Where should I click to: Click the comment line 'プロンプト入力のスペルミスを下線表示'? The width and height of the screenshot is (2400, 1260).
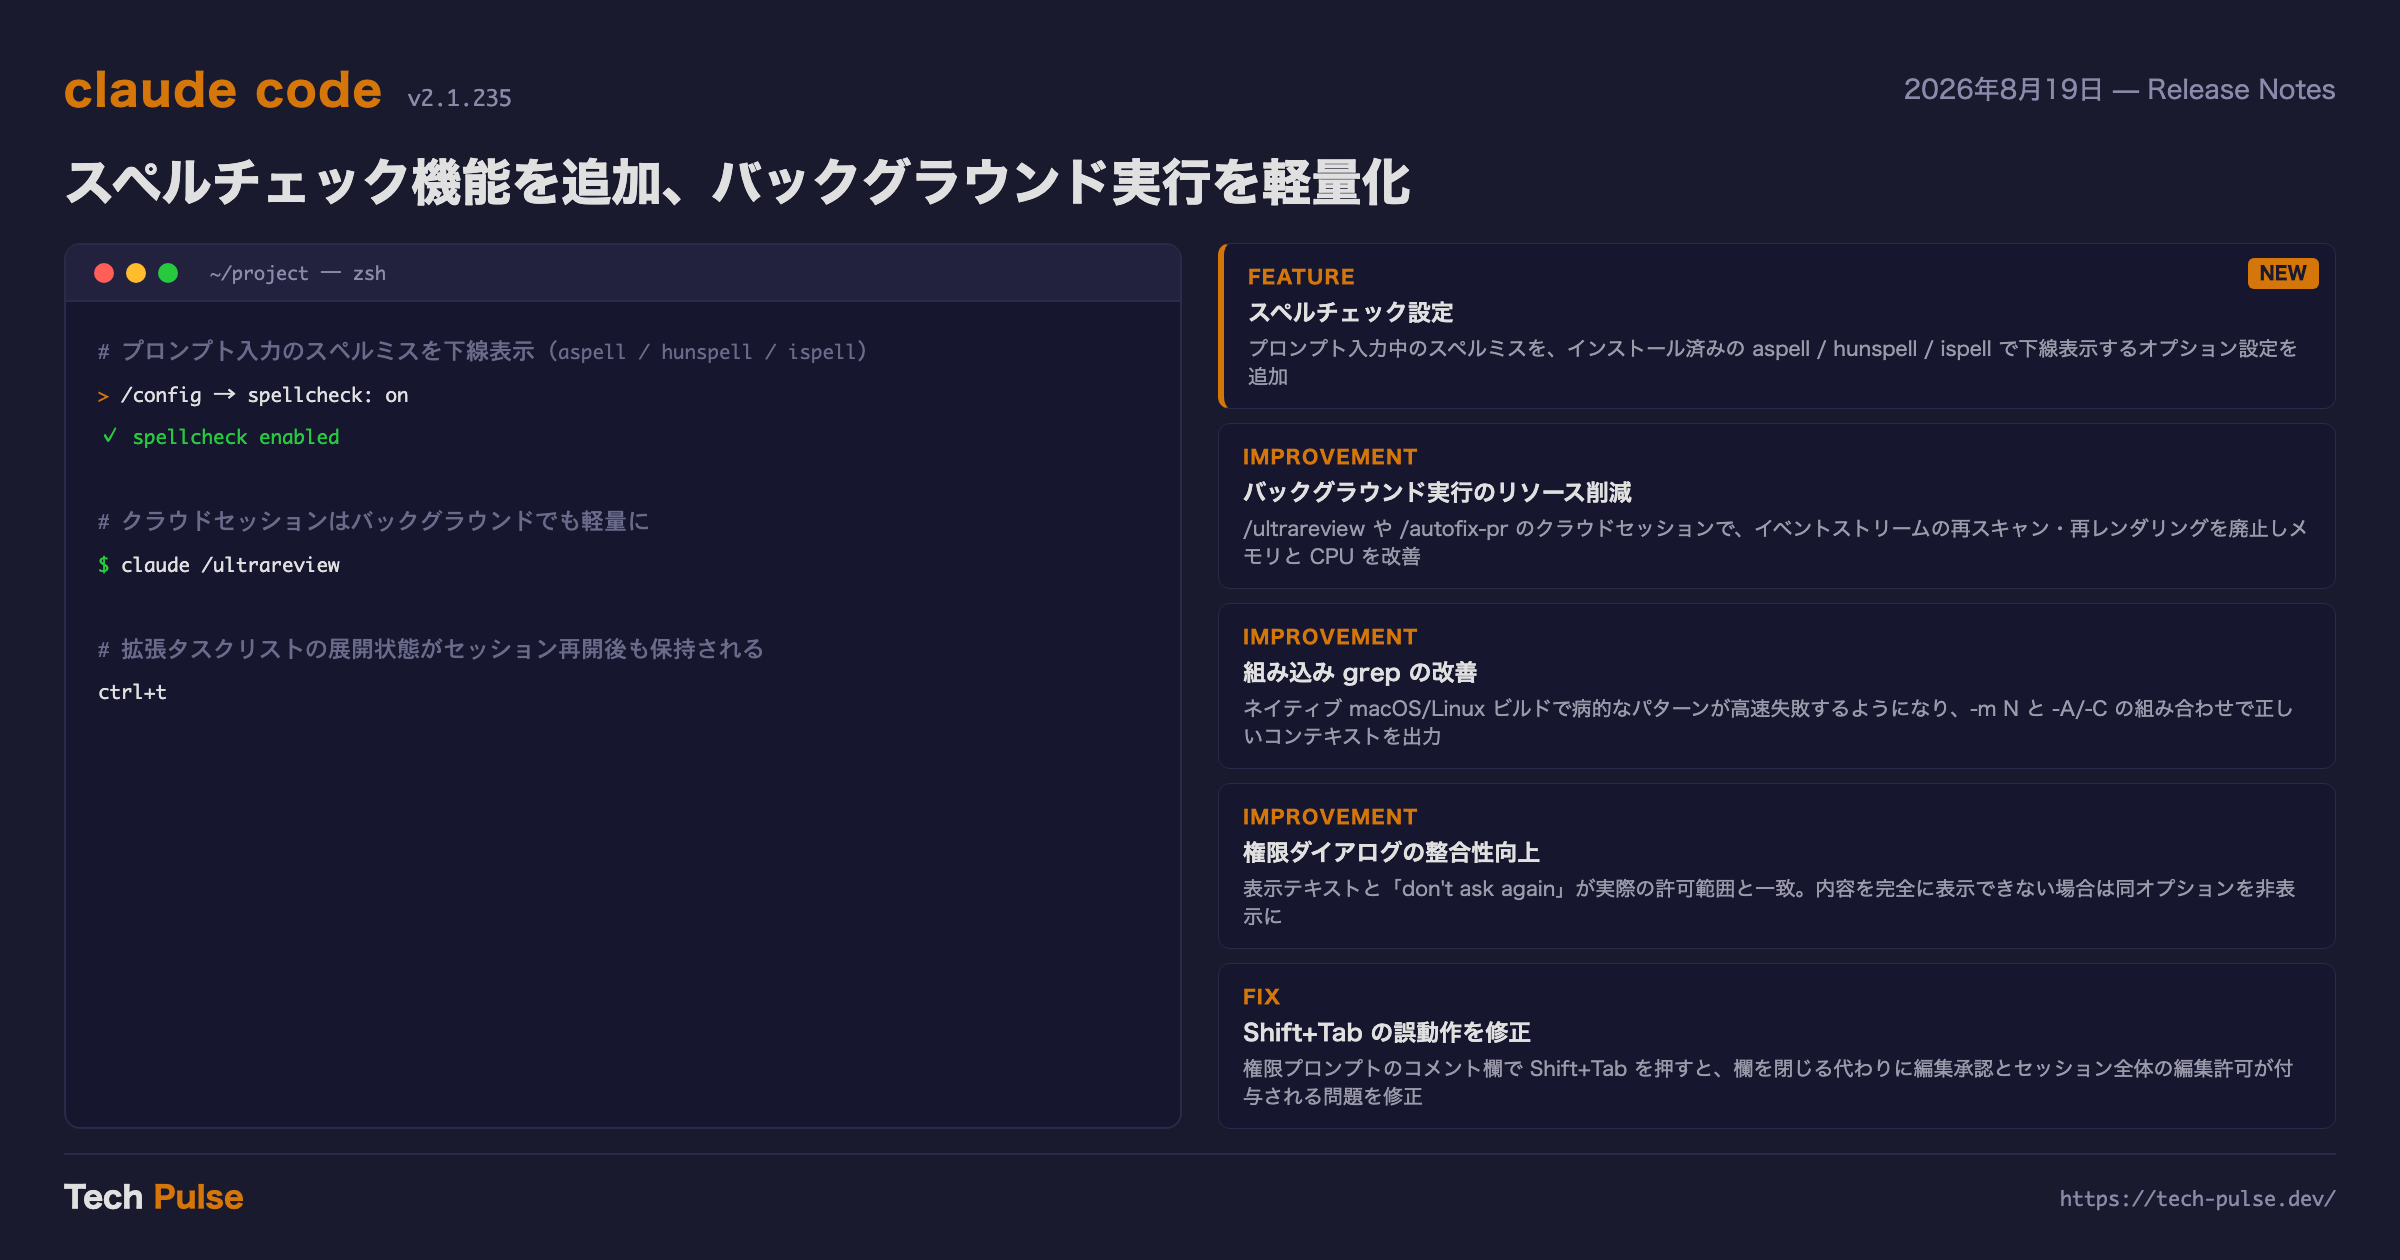click(x=483, y=351)
